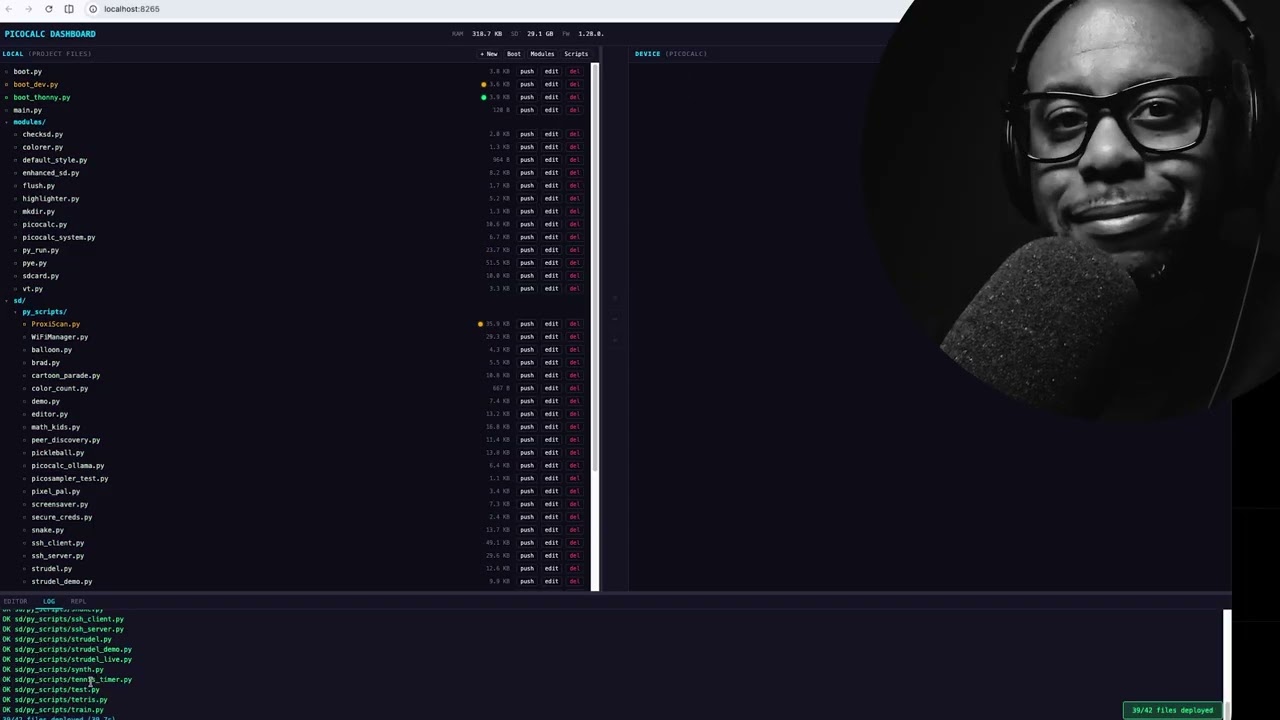Push WiFiManager.py script

coord(527,337)
